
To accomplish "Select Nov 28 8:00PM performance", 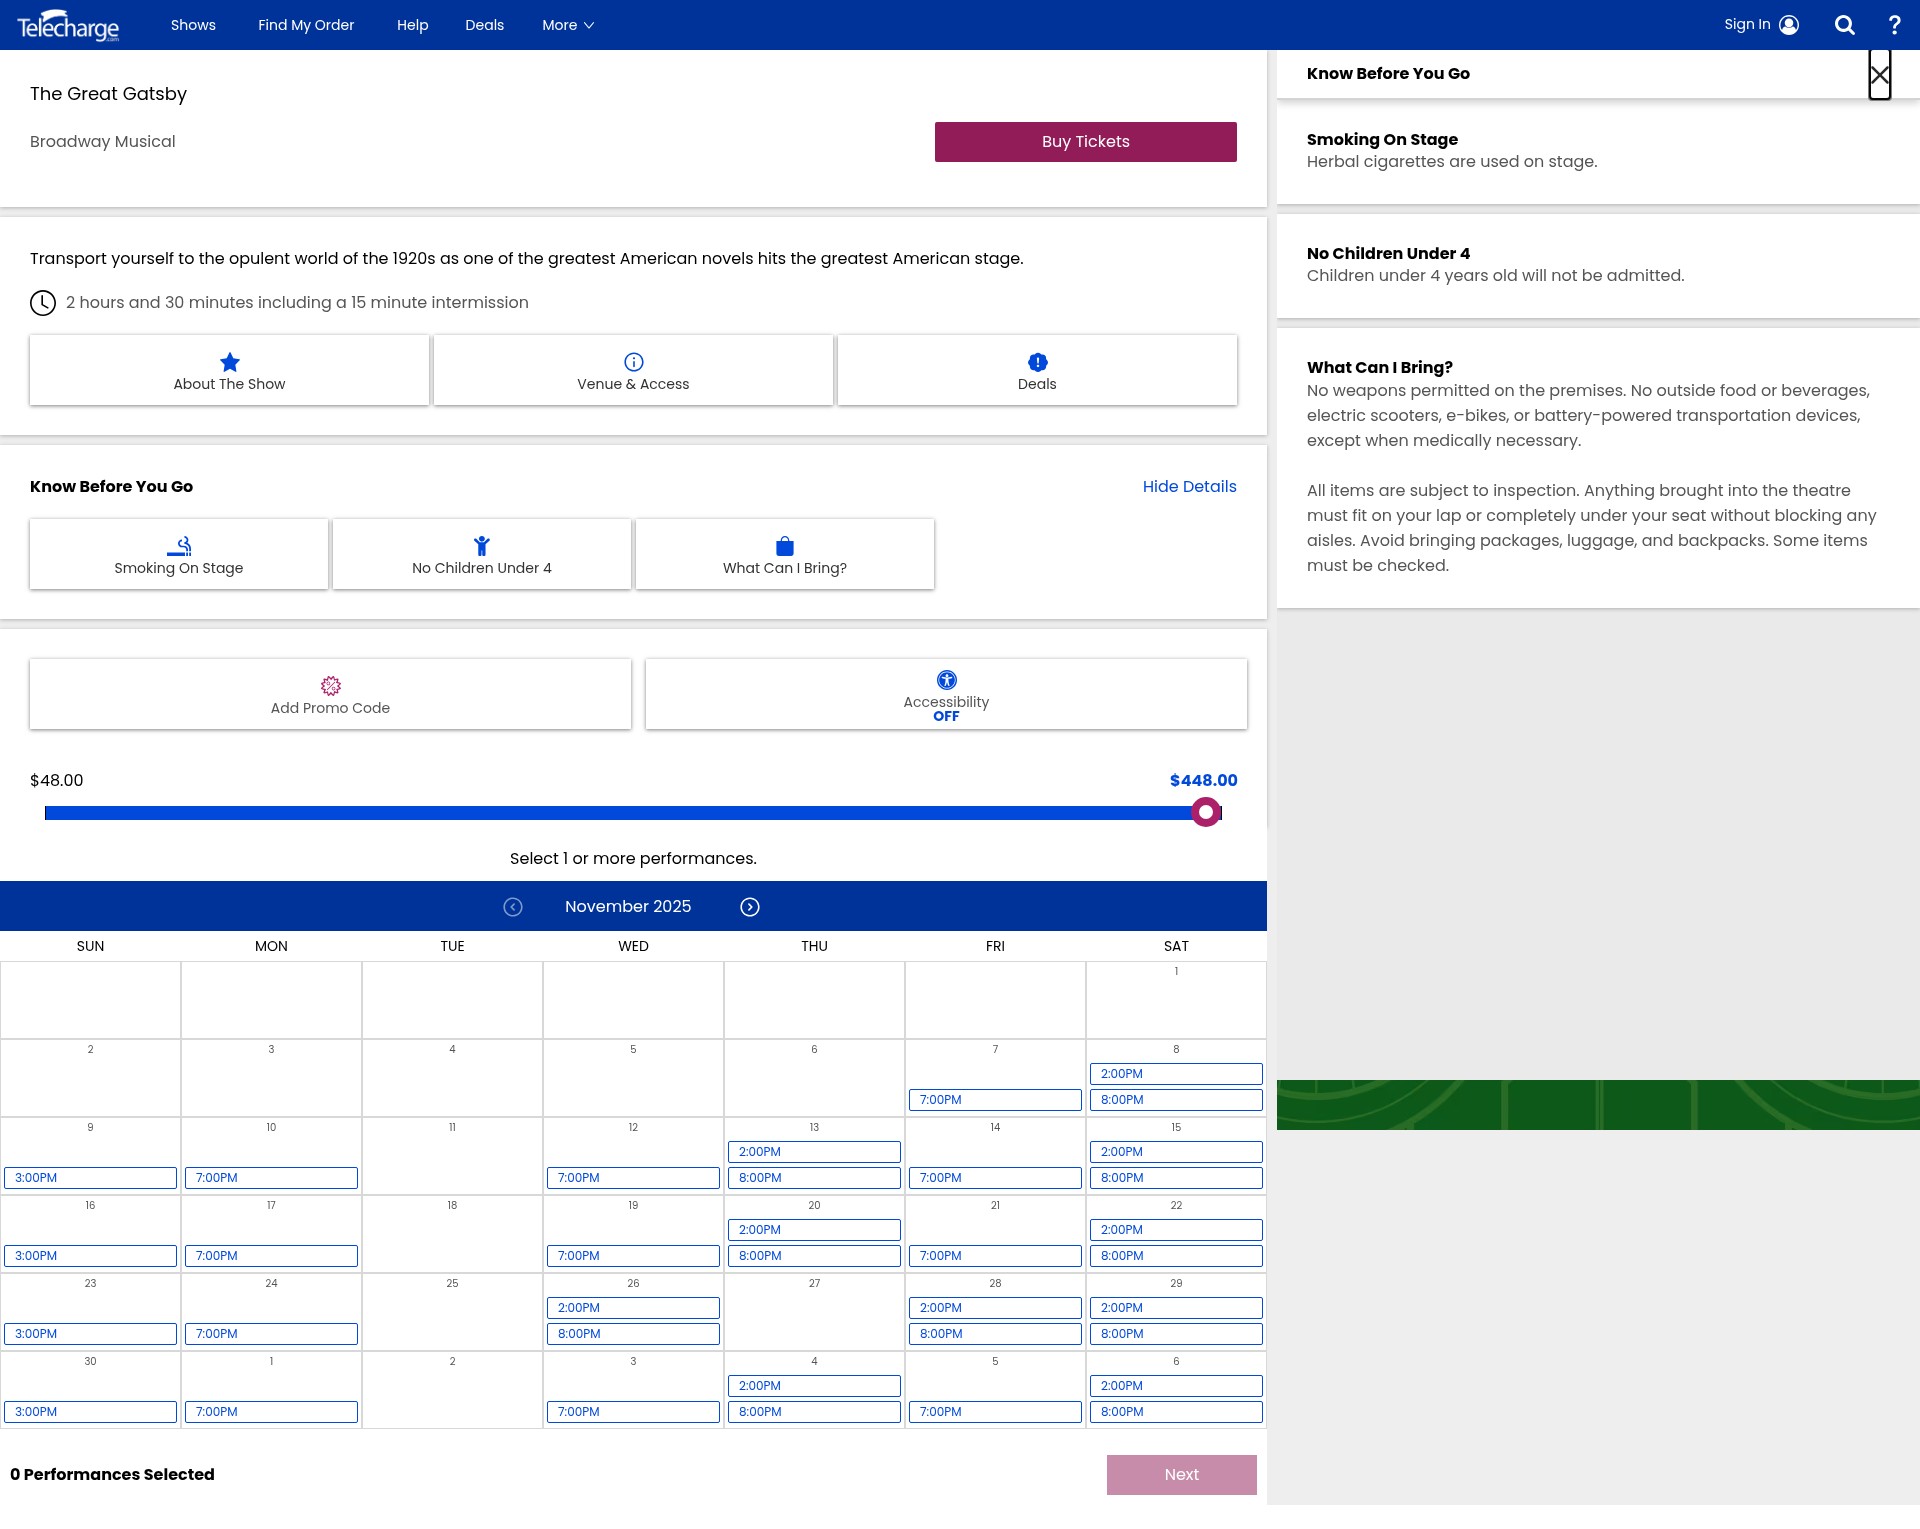I will pyautogui.click(x=995, y=1334).
